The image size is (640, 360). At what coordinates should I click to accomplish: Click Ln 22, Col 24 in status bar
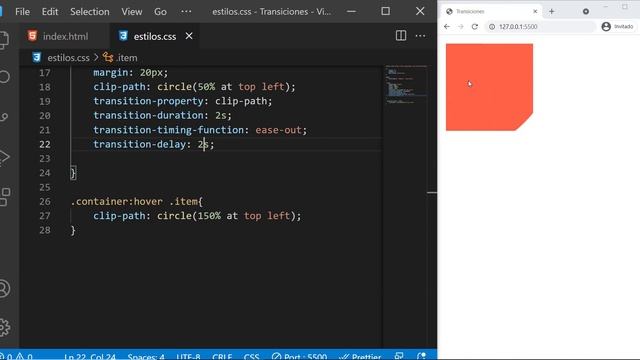click(x=90, y=356)
